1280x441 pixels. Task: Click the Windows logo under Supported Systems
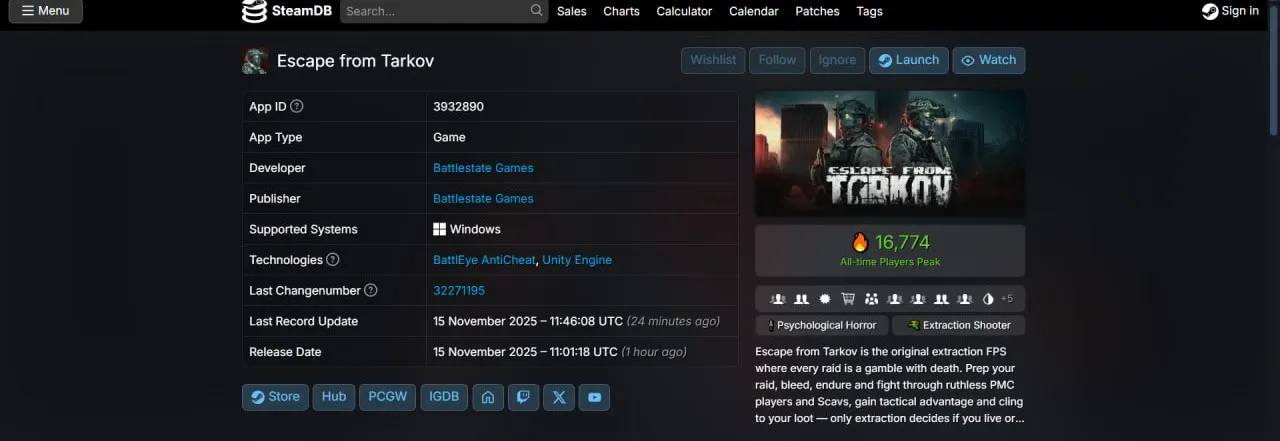click(439, 230)
